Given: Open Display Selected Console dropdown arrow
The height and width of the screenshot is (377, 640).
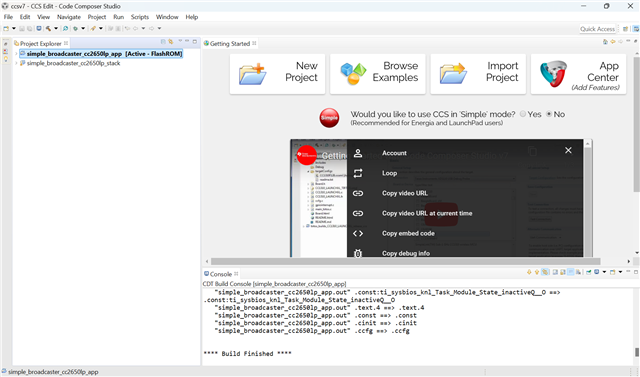Looking at the screenshot, I should (604, 272).
